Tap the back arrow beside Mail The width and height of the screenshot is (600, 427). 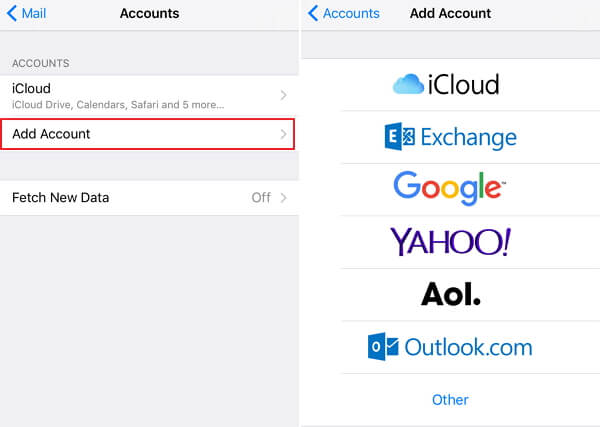(x=10, y=14)
